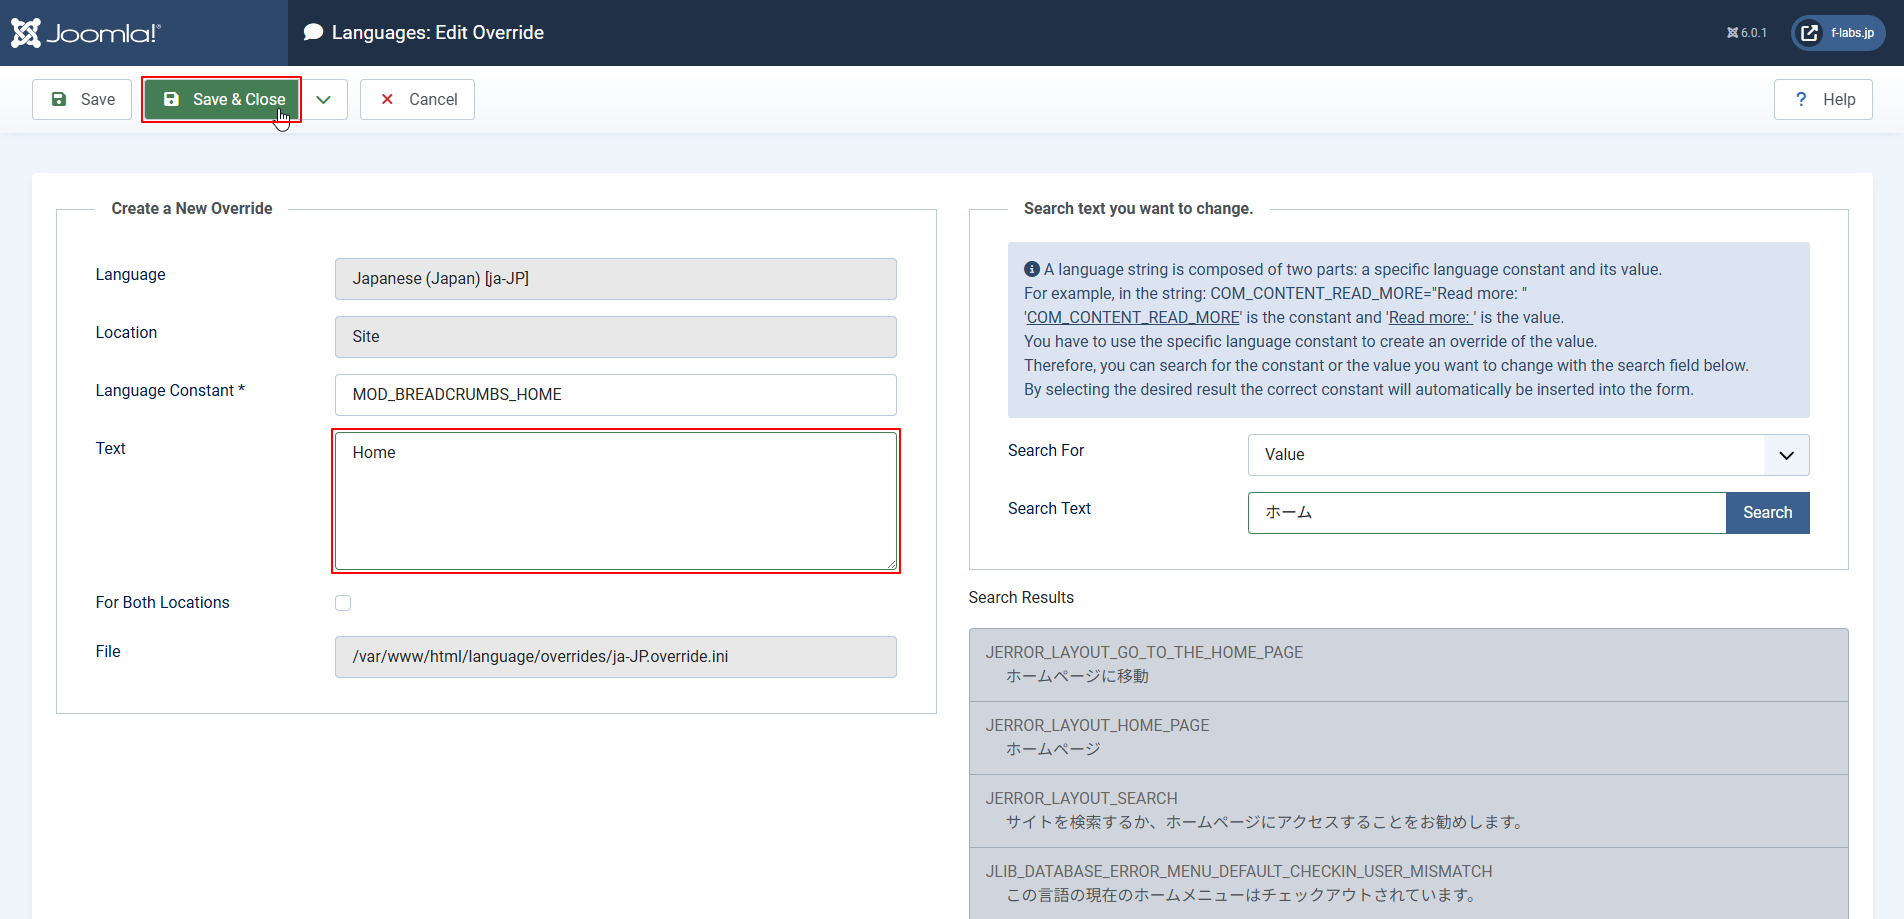Viewport: 1904px width, 919px height.
Task: Enable the For Both Locations checkbox
Action: tap(343, 603)
